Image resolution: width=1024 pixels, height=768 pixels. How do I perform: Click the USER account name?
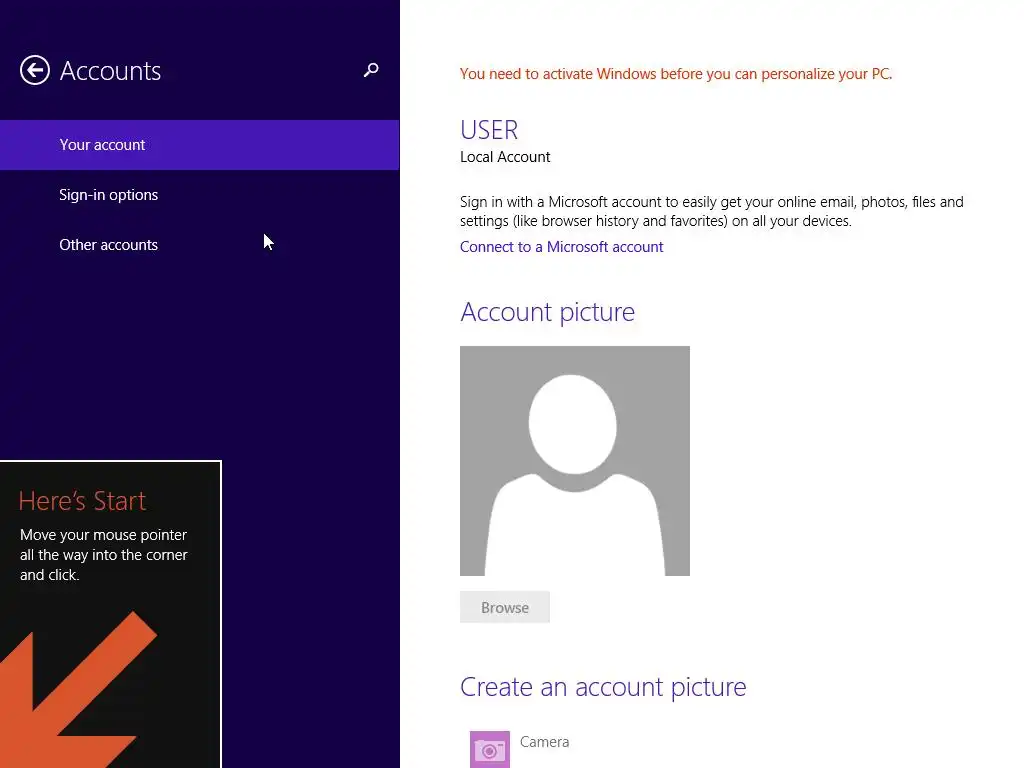click(x=489, y=130)
